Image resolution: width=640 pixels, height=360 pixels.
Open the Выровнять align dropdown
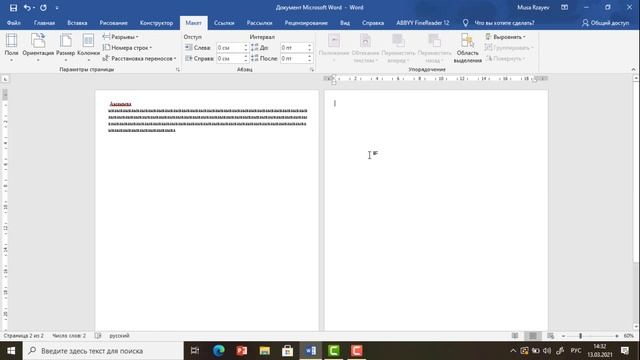pyautogui.click(x=505, y=37)
